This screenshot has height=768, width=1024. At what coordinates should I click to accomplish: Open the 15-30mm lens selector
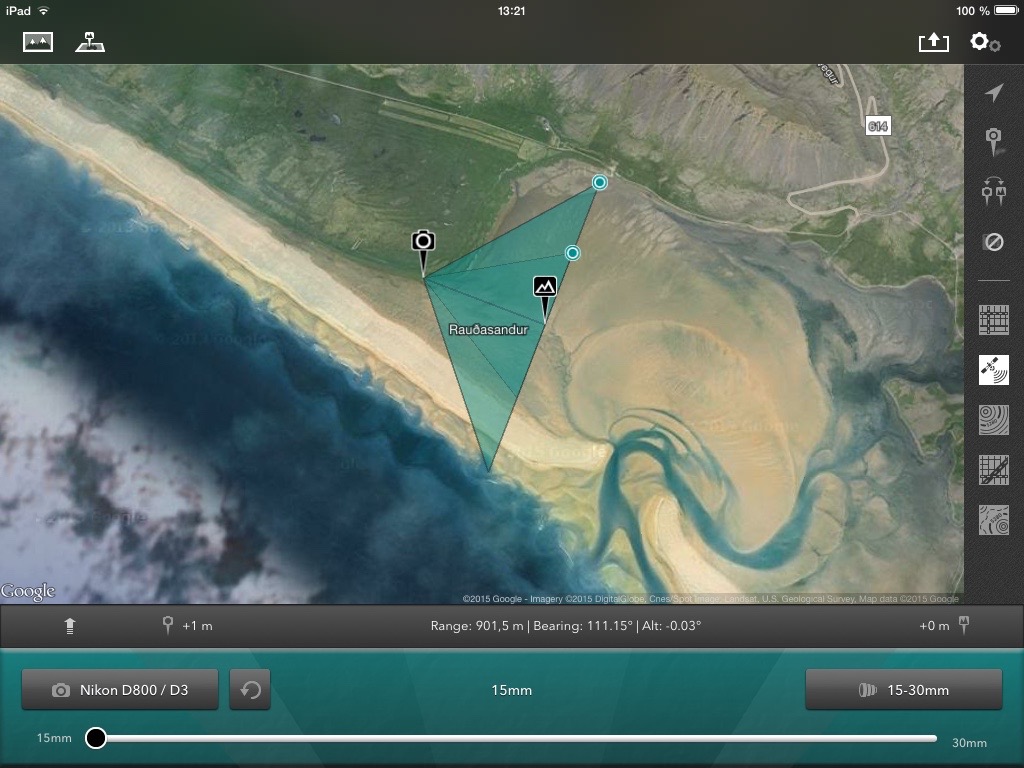pyautogui.click(x=904, y=690)
